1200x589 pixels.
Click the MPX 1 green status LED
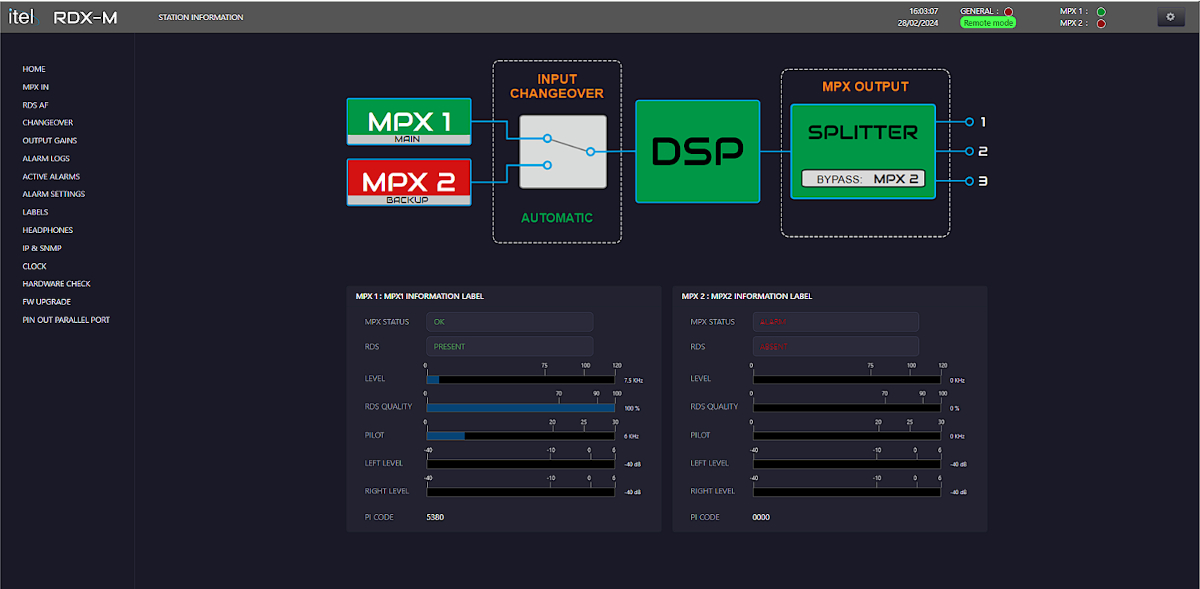[1101, 12]
